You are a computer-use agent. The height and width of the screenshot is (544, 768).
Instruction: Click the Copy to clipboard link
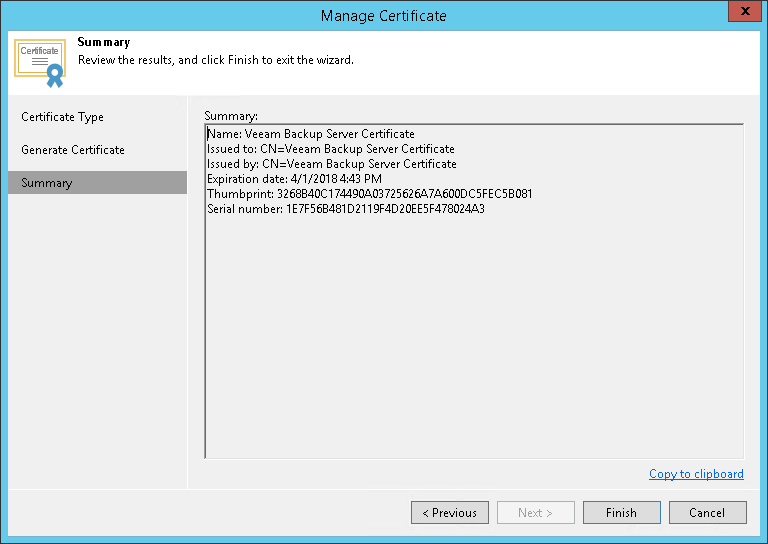696,474
